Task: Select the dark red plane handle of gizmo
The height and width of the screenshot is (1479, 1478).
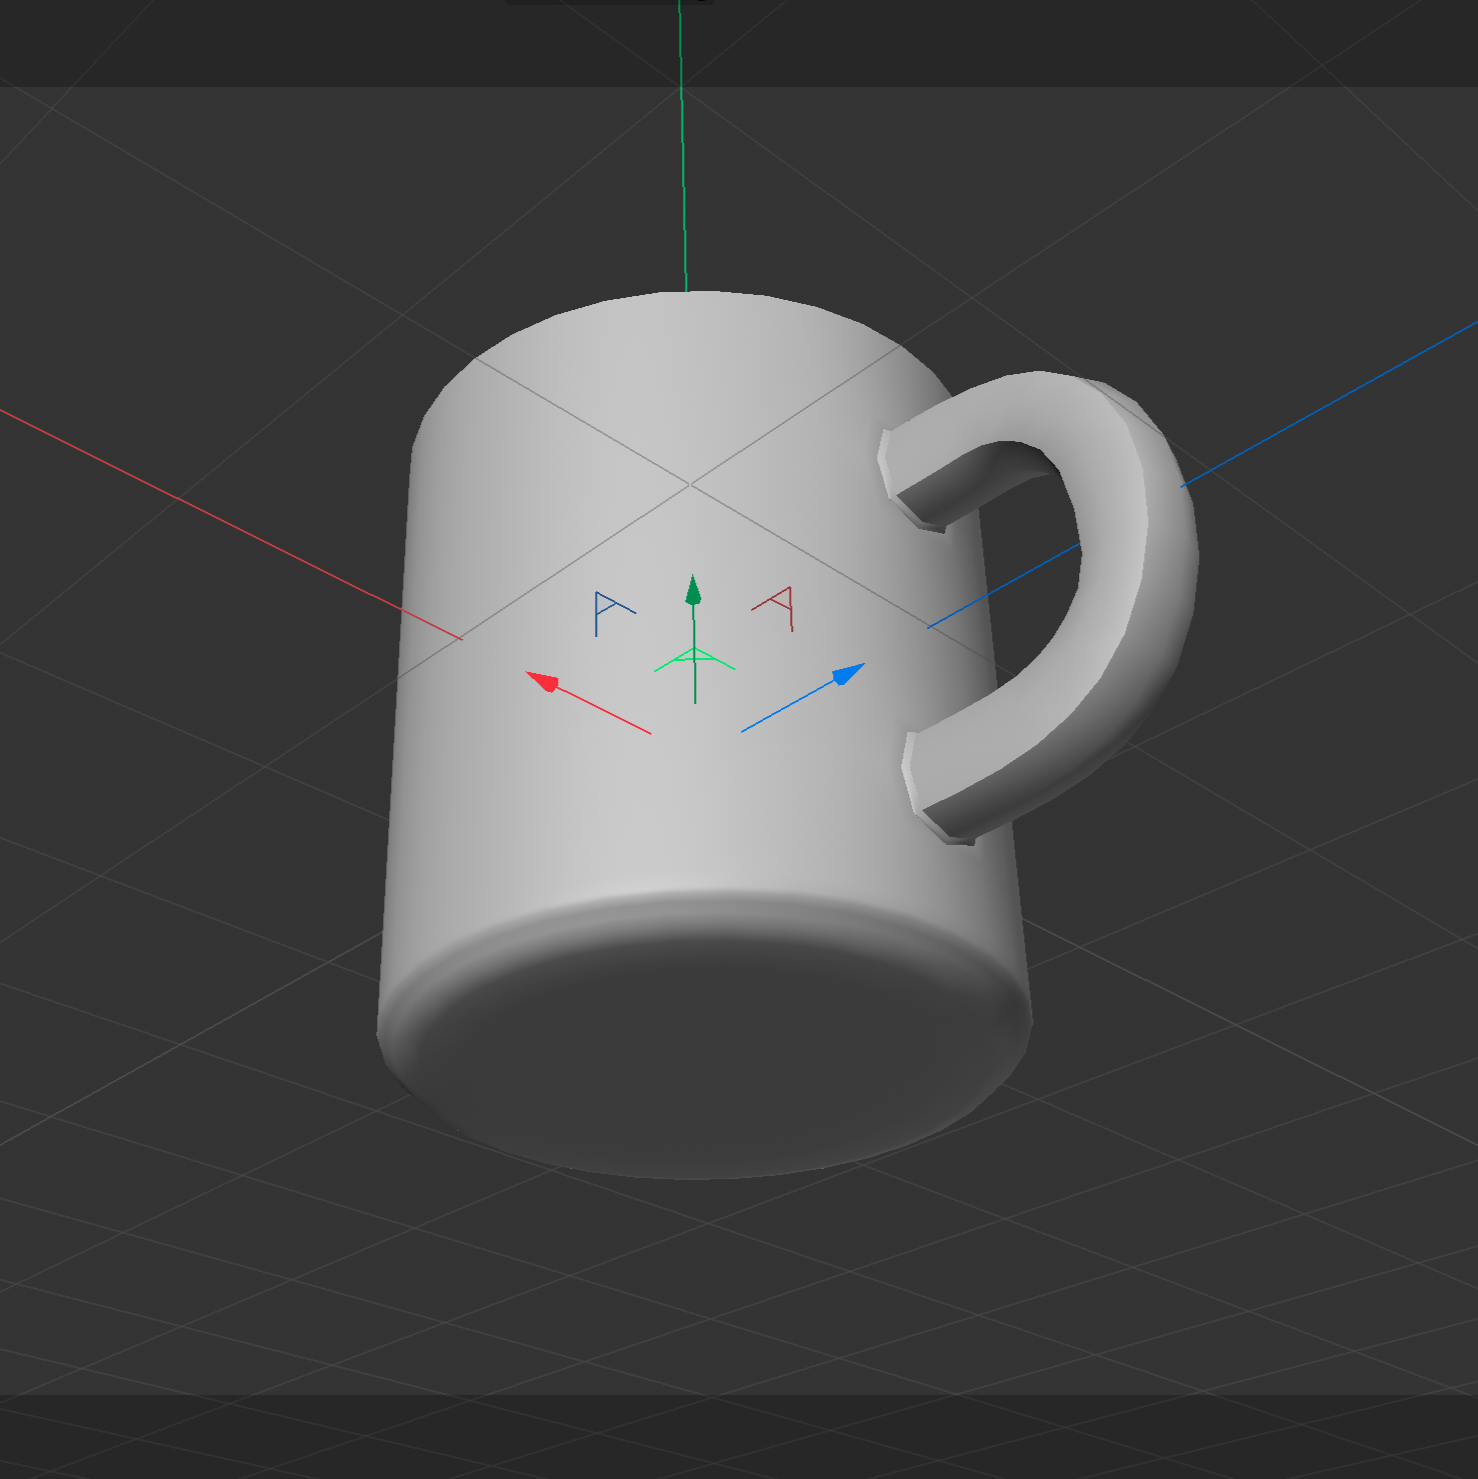Action: [775, 607]
